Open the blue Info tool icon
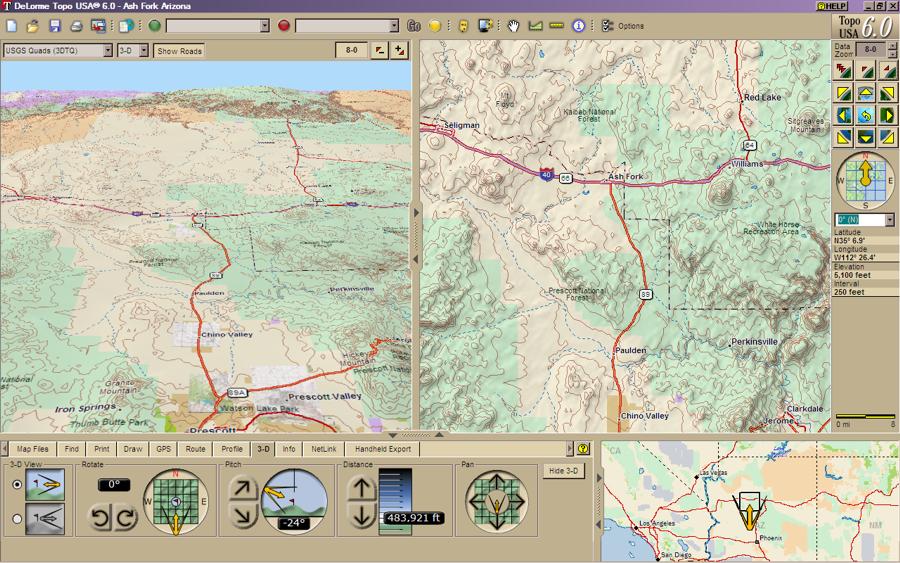The height and width of the screenshot is (563, 900). click(578, 25)
